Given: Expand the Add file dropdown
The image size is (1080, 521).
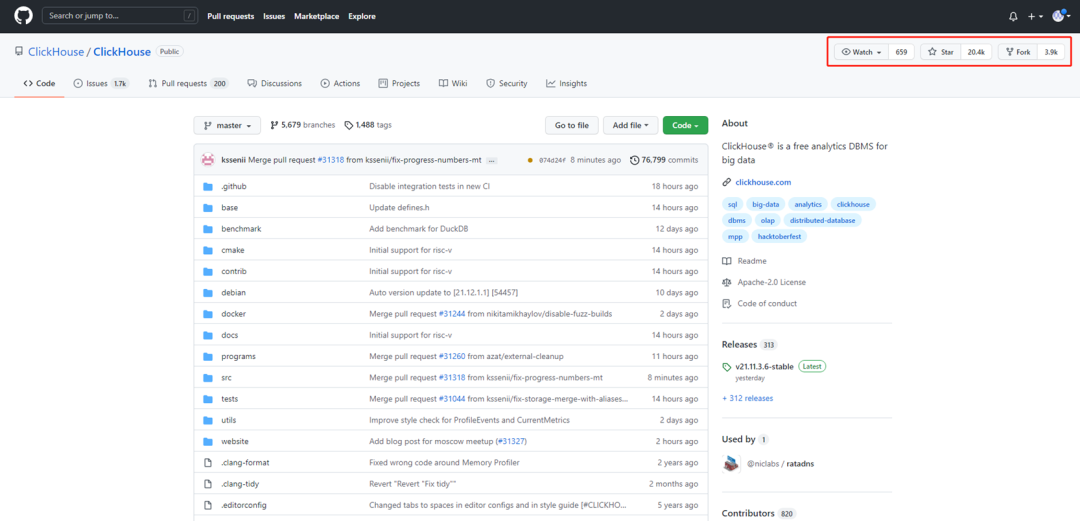Looking at the screenshot, I should [630, 125].
